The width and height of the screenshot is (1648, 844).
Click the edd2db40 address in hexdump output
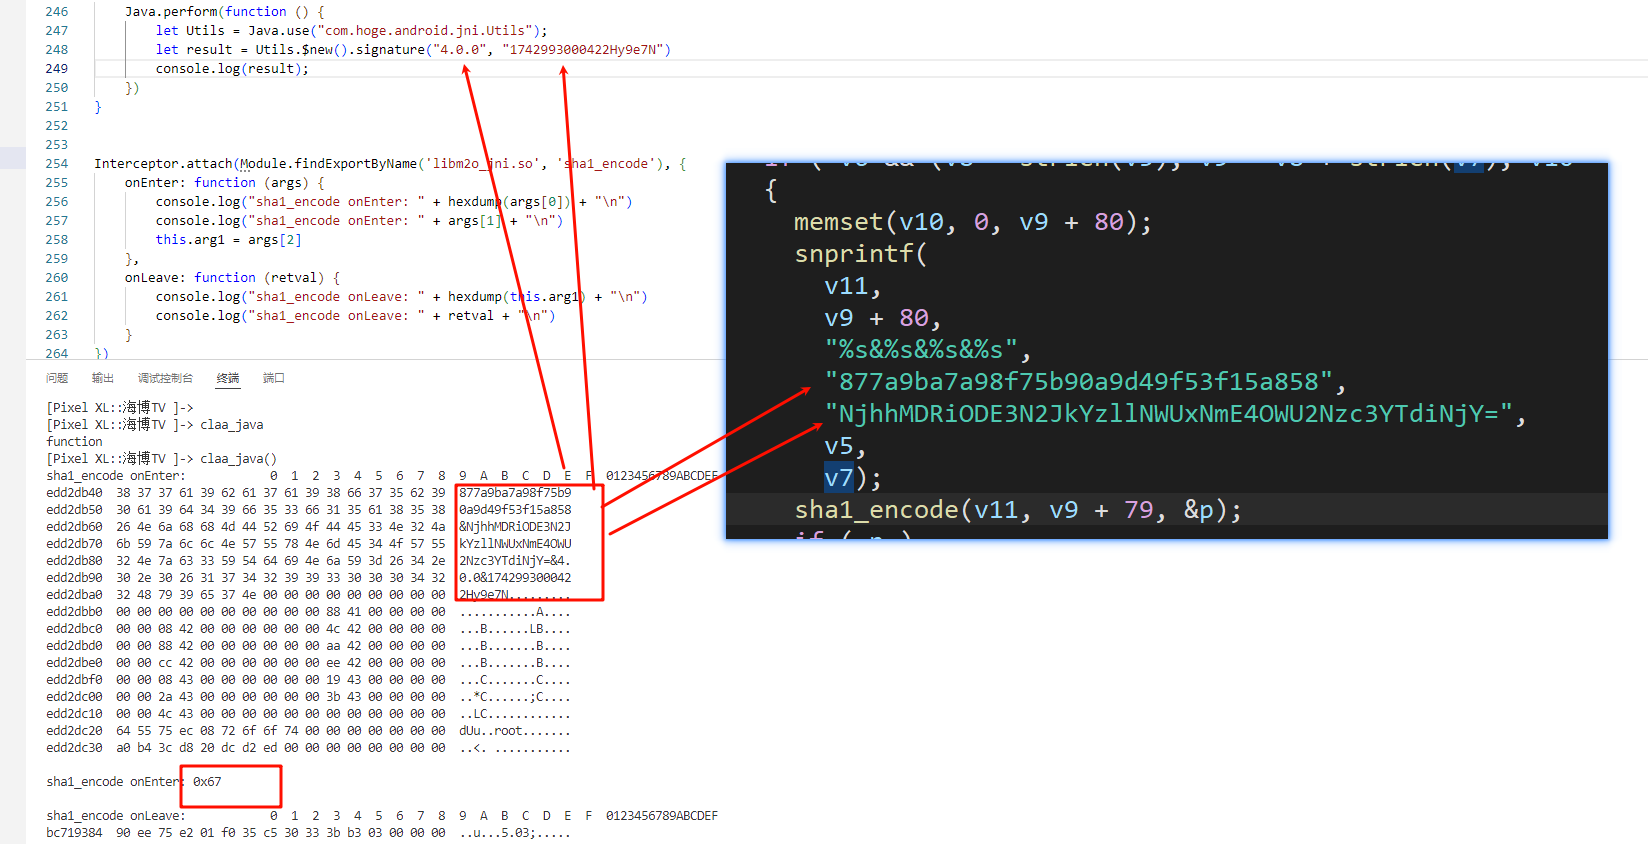pos(74,493)
